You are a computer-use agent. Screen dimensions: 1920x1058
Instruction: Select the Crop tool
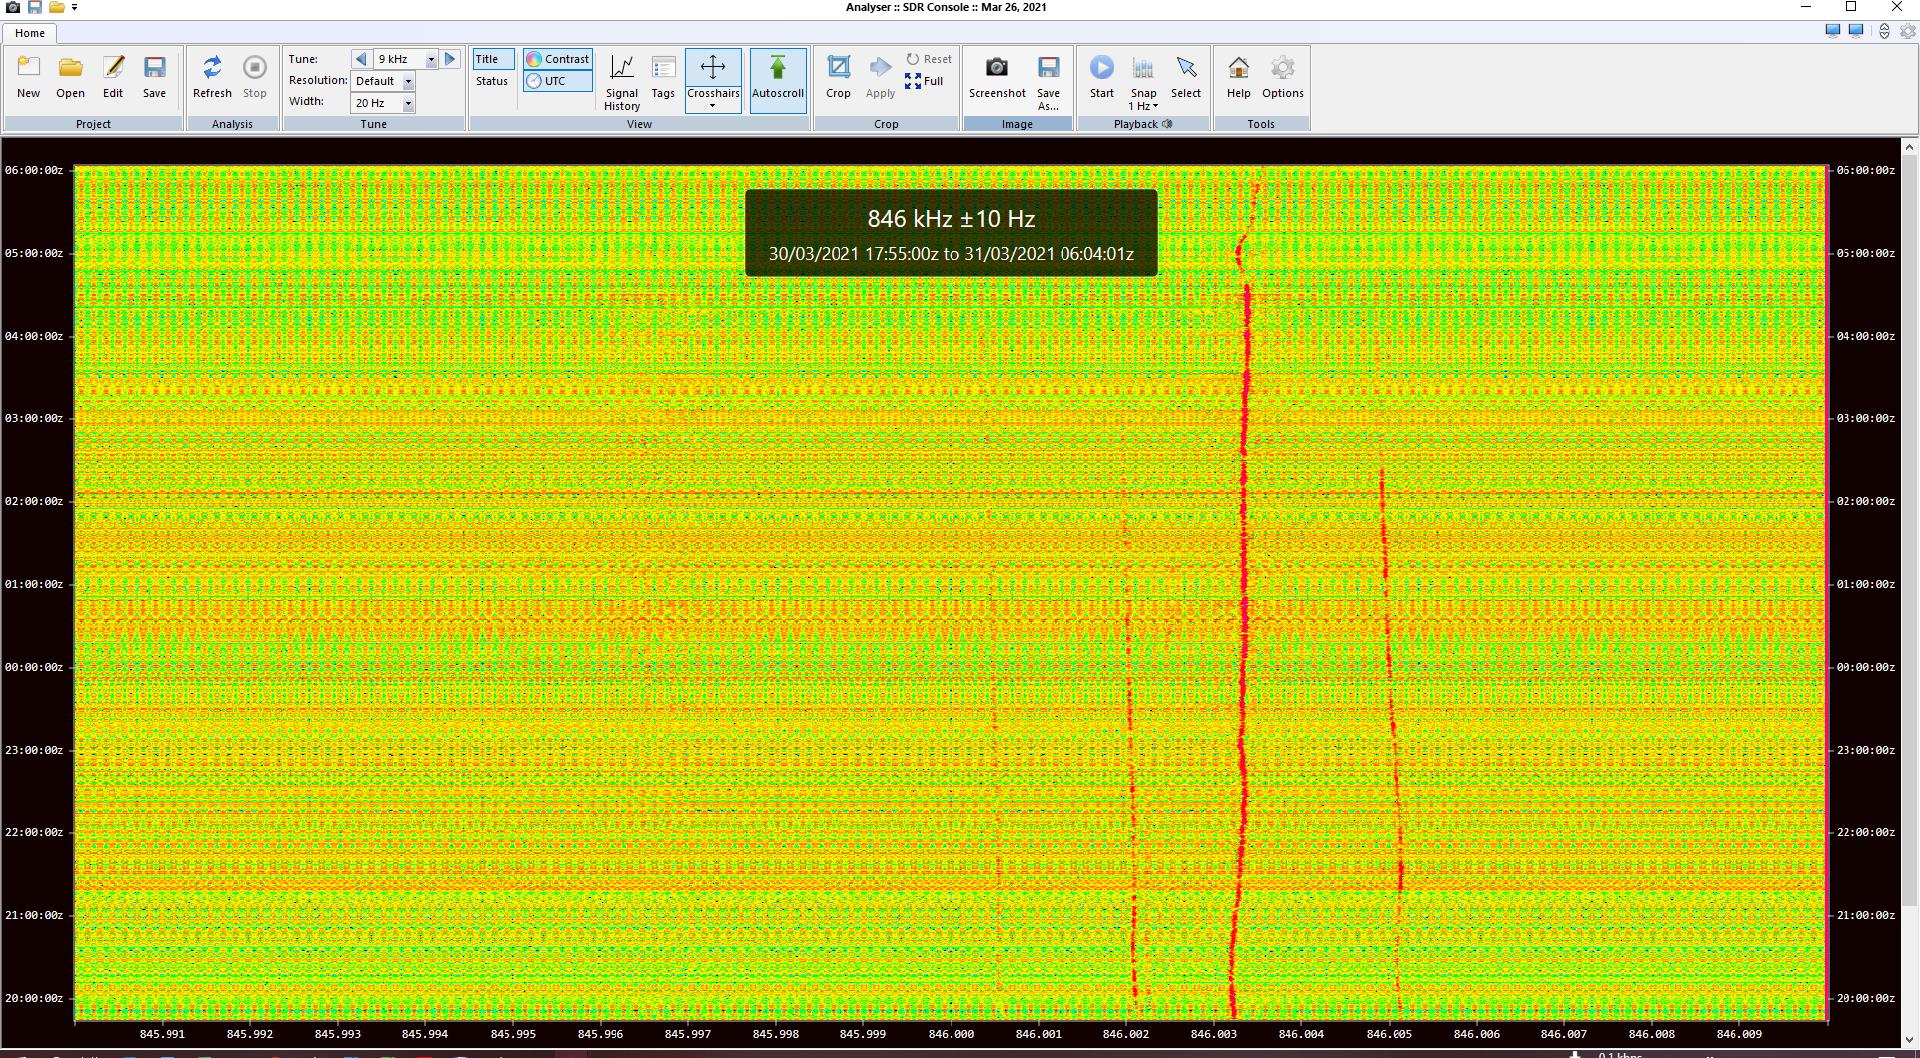point(838,77)
